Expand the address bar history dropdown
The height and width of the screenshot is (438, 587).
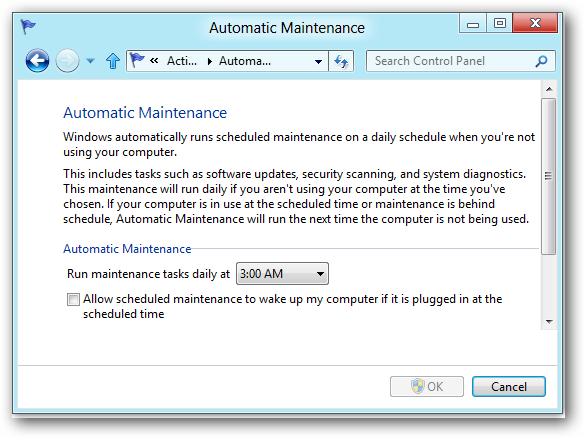(x=318, y=61)
